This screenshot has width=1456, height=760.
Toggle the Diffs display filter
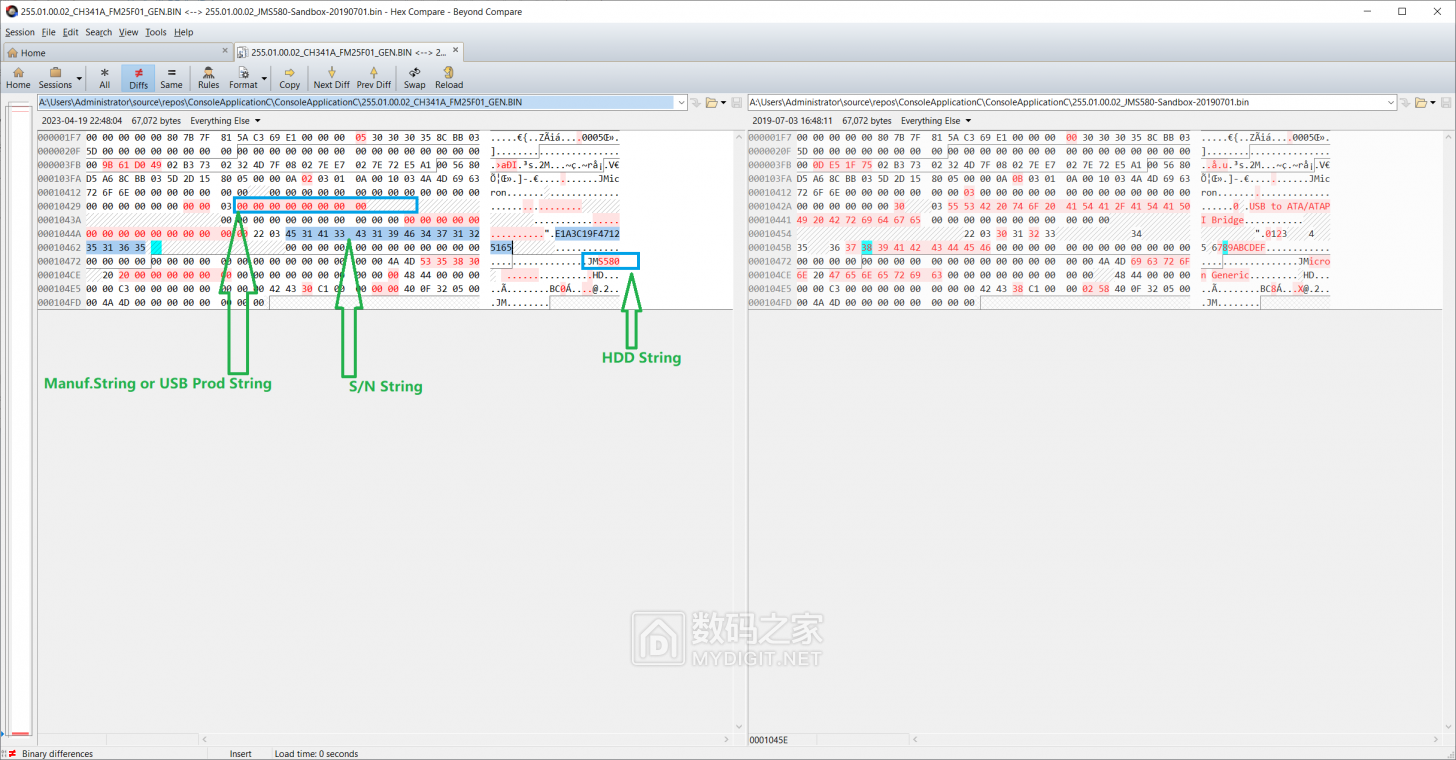[x=138, y=77]
